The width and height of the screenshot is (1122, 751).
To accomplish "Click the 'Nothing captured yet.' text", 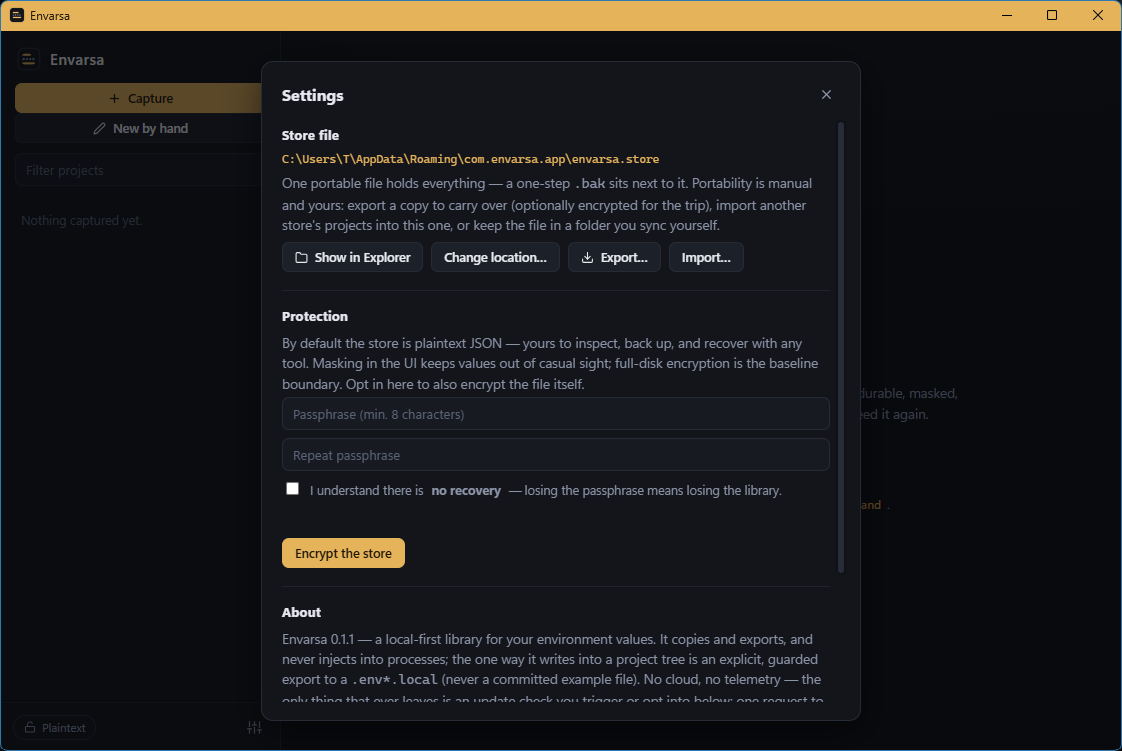I will click(x=82, y=220).
